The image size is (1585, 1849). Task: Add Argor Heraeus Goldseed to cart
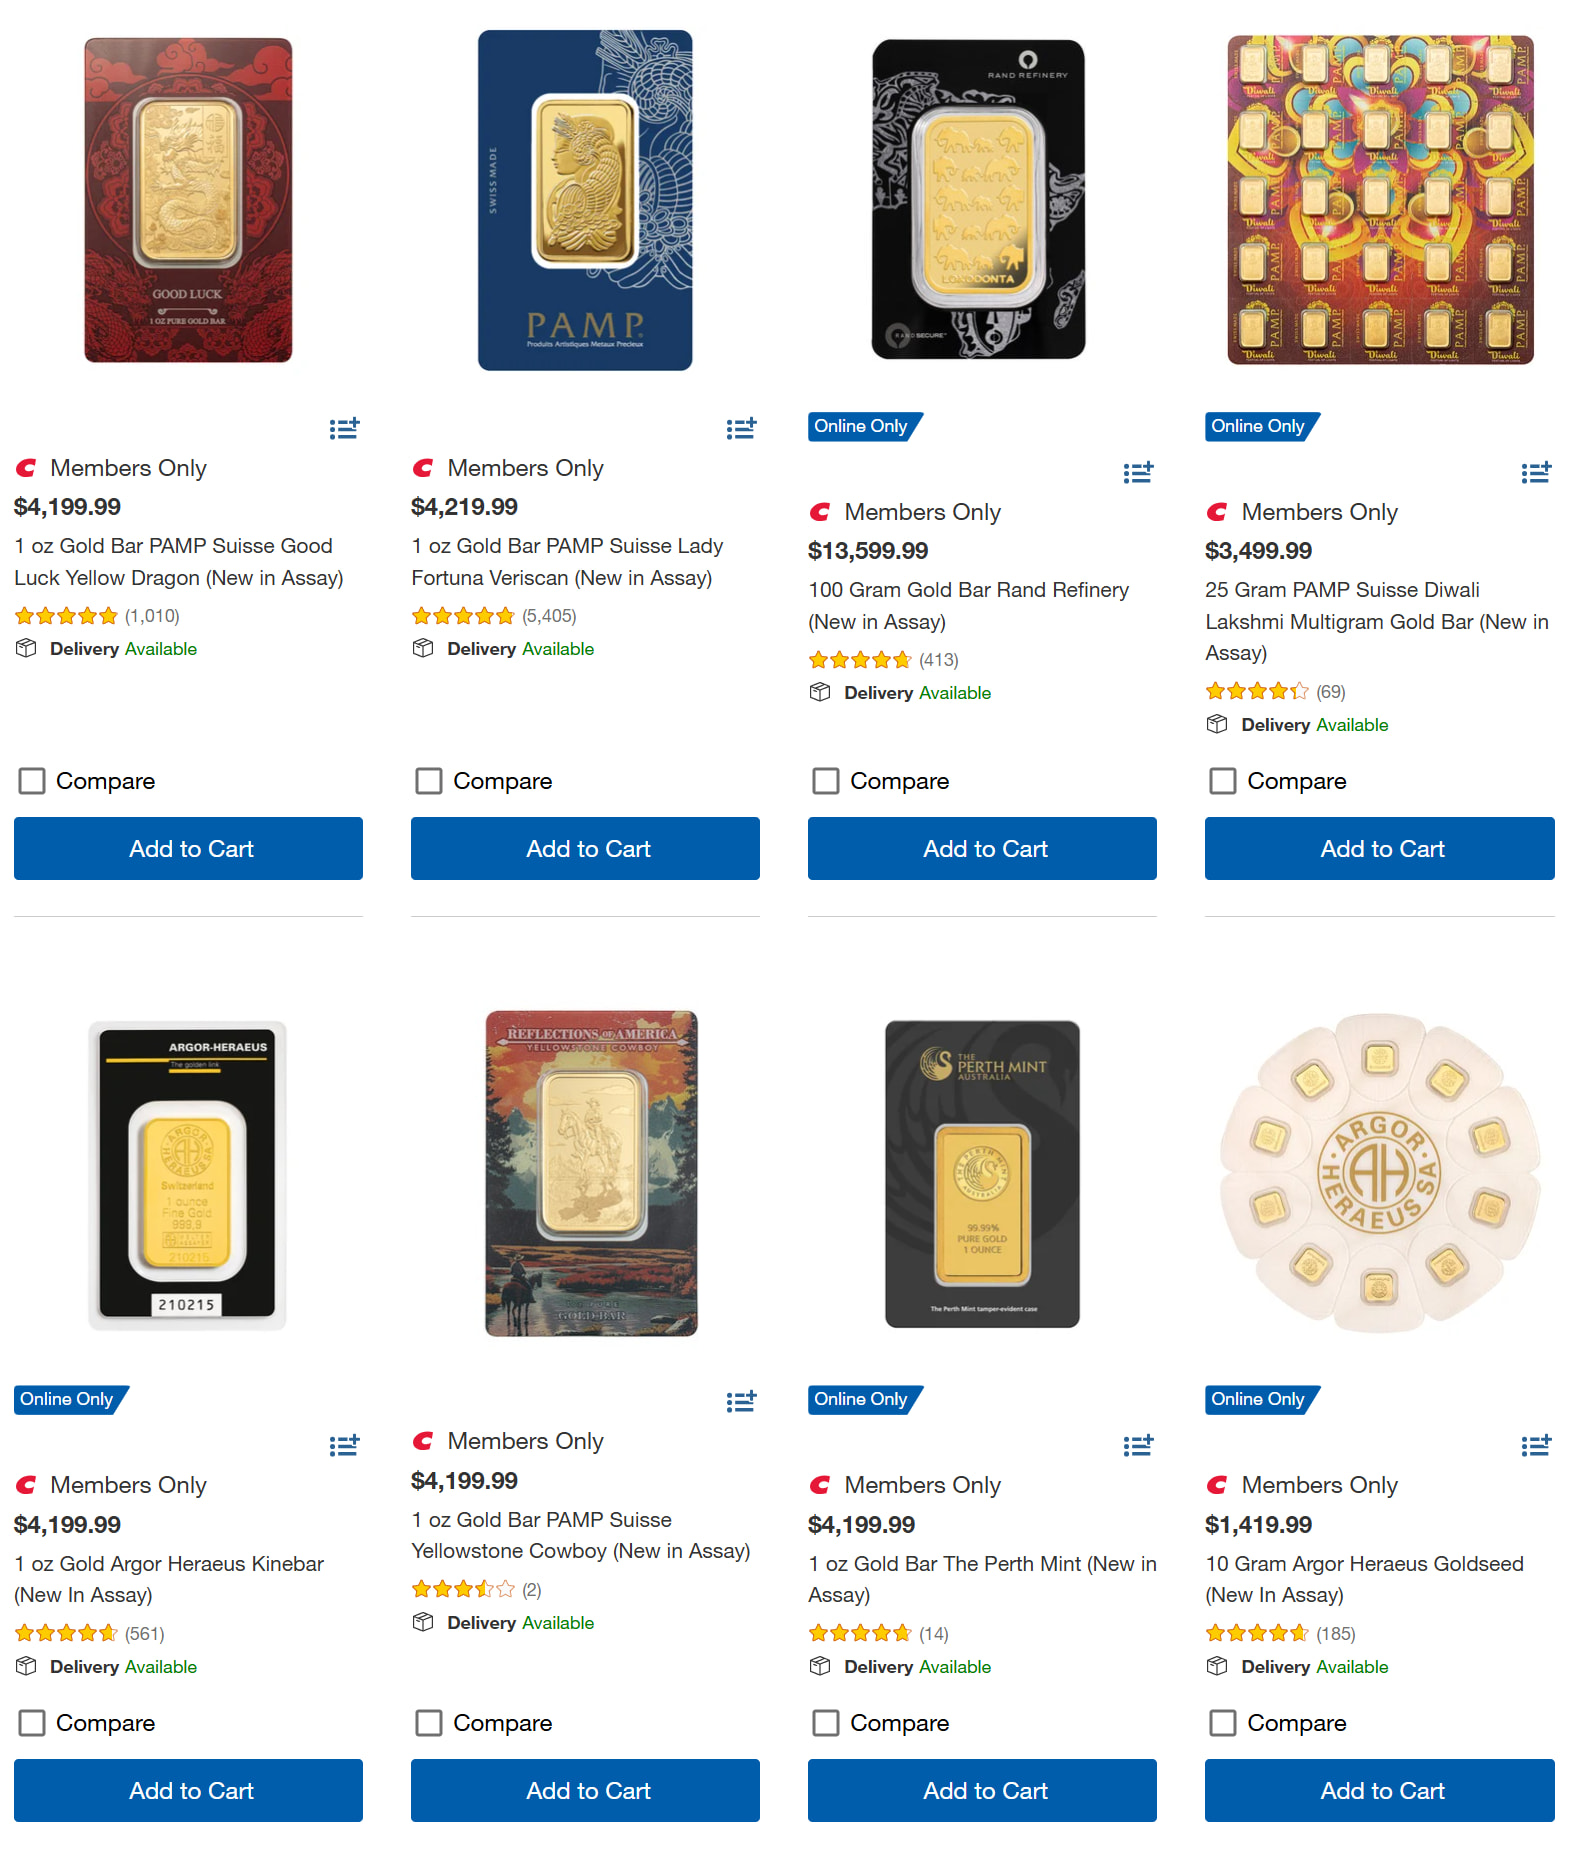[1379, 1791]
